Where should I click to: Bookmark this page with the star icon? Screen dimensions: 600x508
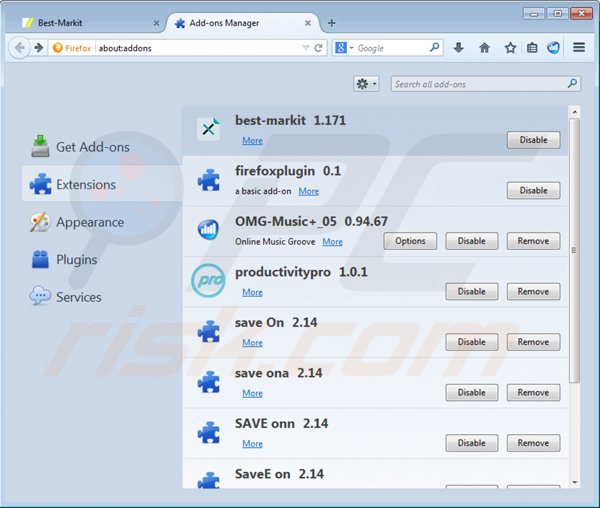510,48
